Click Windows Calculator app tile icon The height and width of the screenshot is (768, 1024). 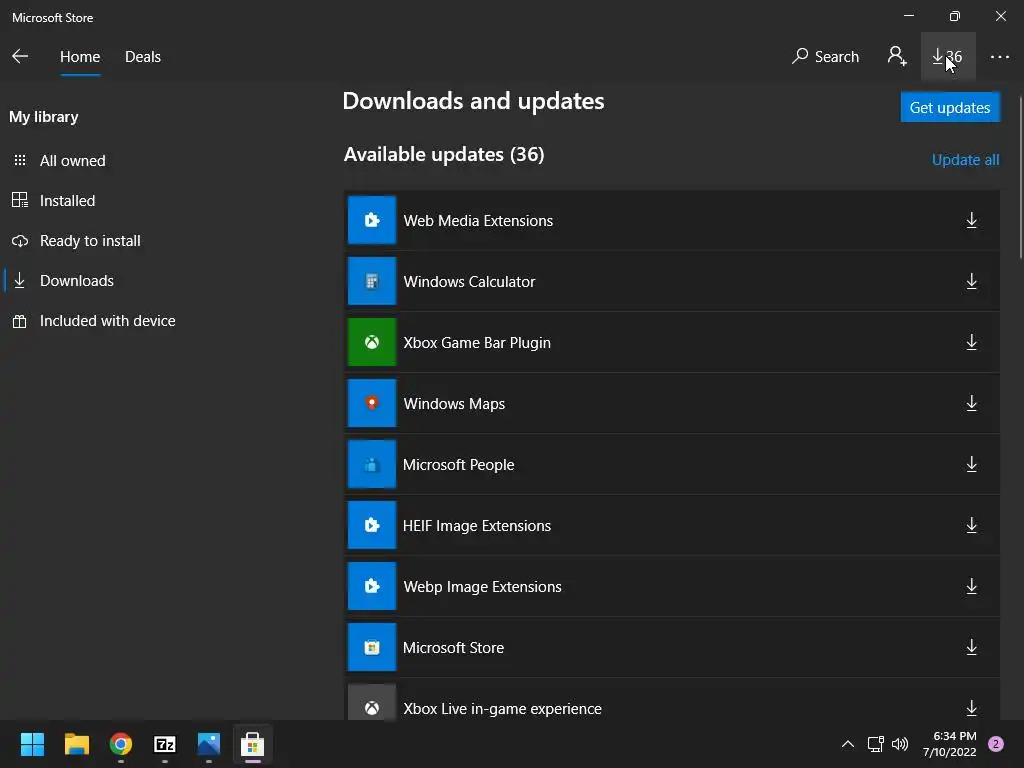click(x=372, y=281)
